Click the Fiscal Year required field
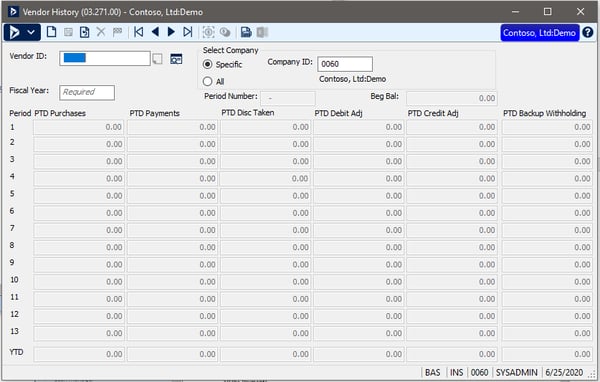 coord(87,92)
